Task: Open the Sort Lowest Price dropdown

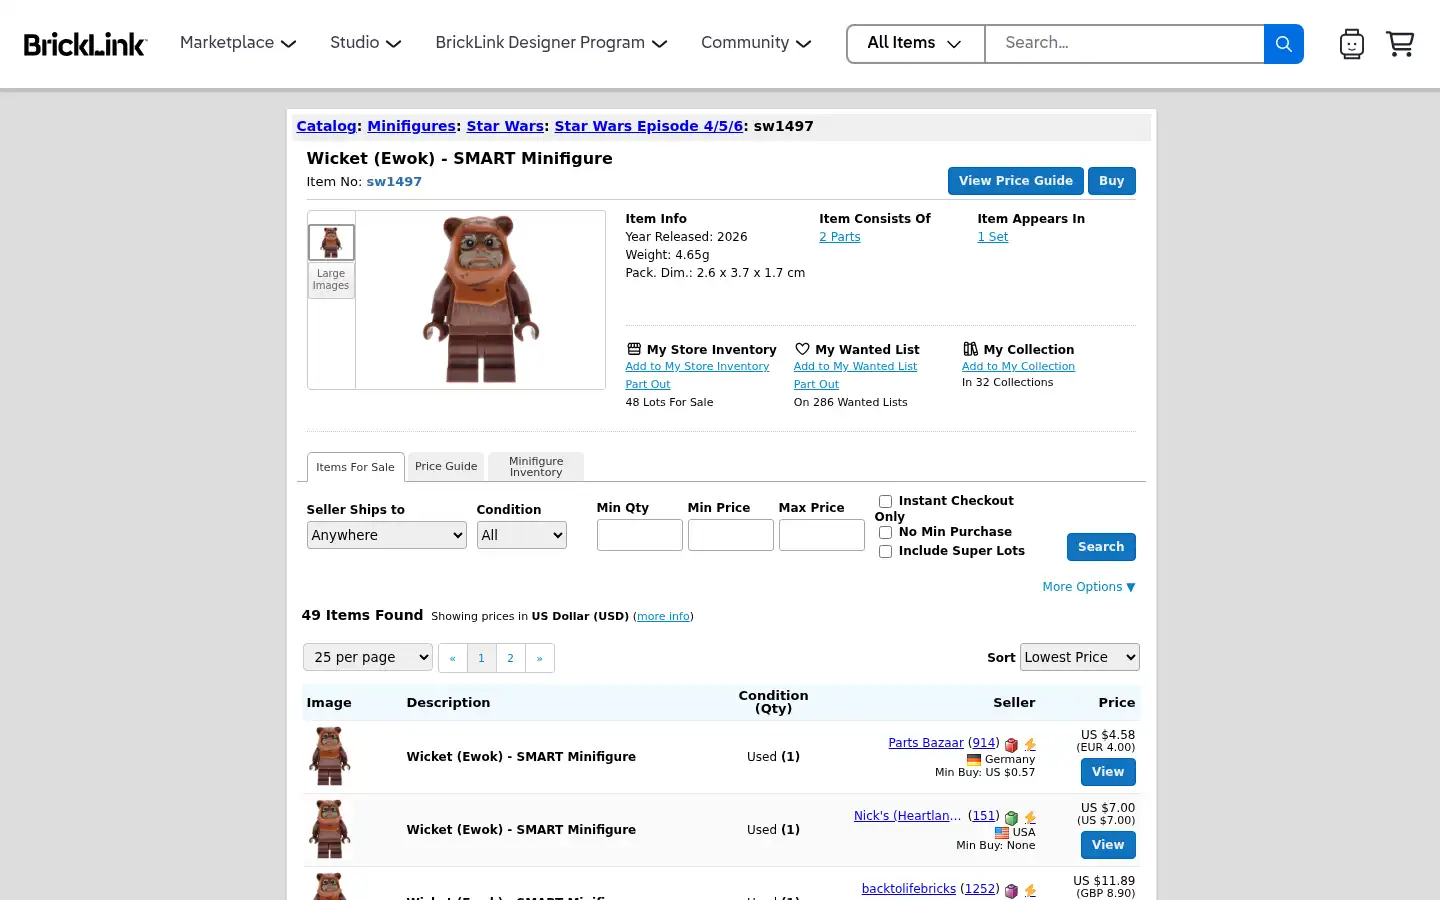Action: coord(1080,657)
